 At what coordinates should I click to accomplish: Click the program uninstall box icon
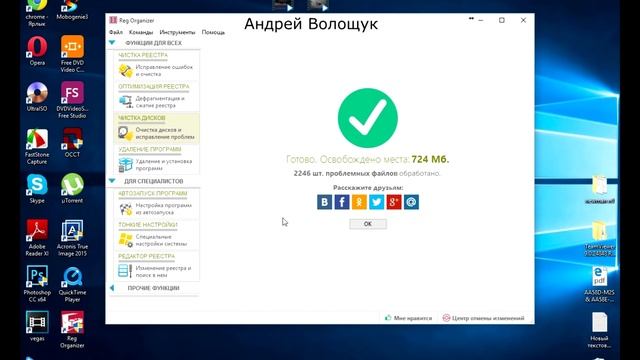pos(126,165)
